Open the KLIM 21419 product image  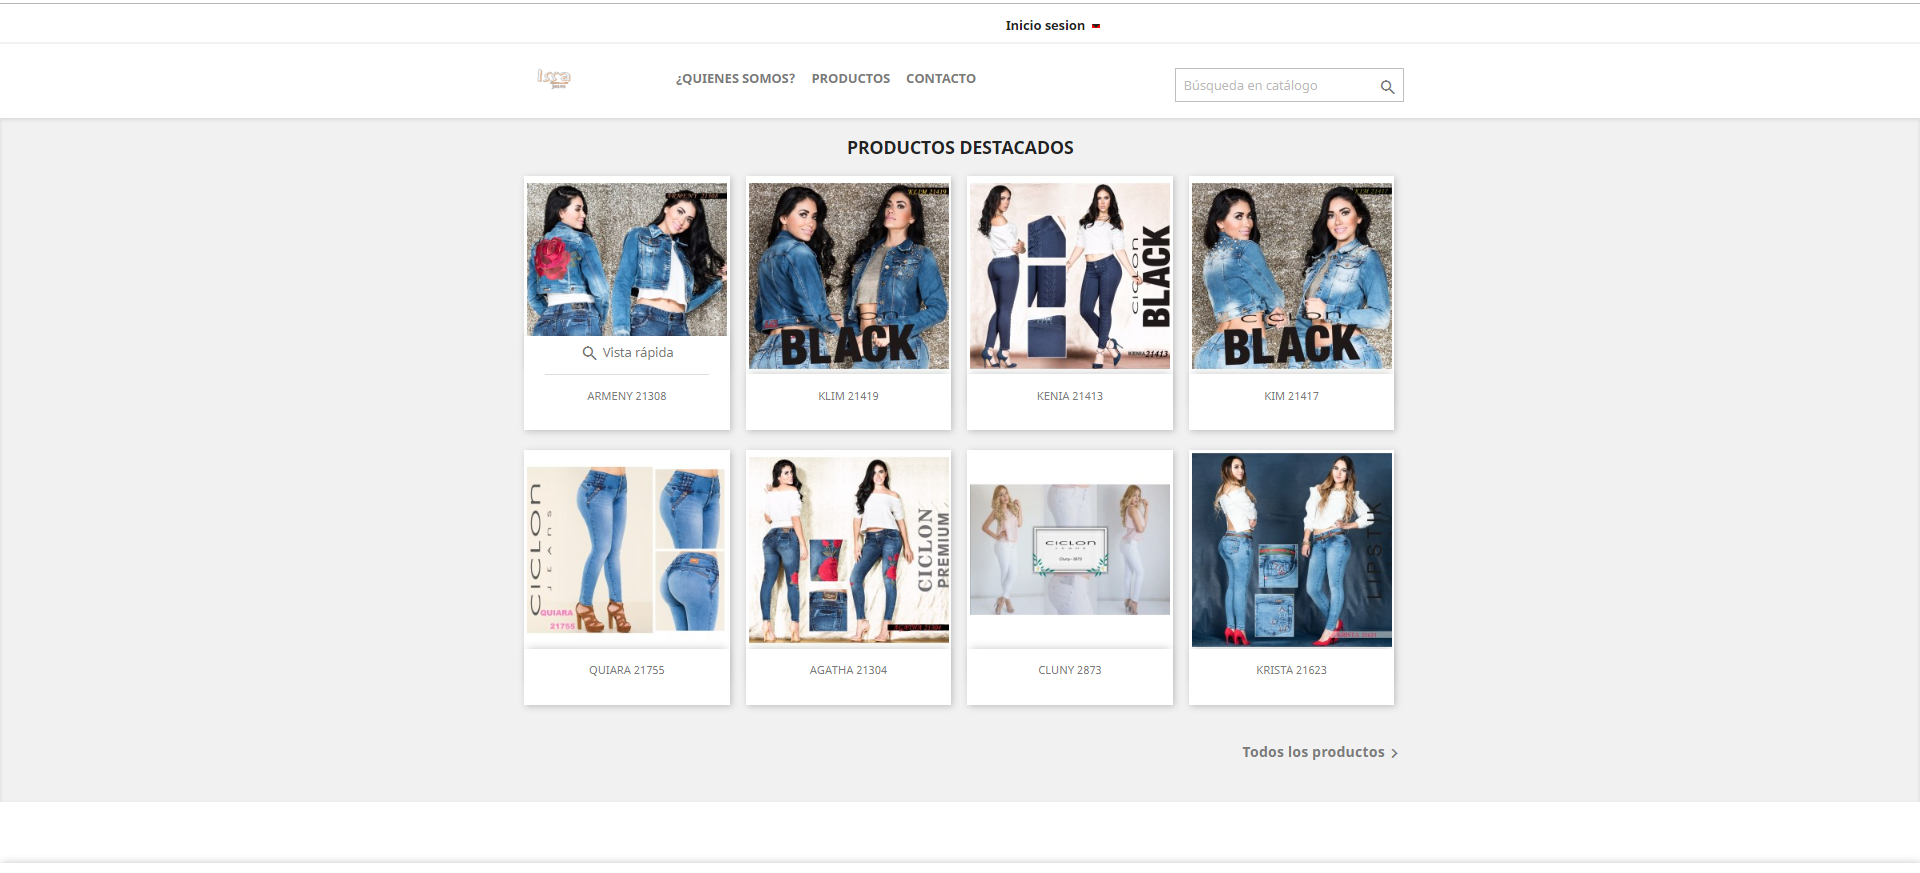[x=849, y=276]
